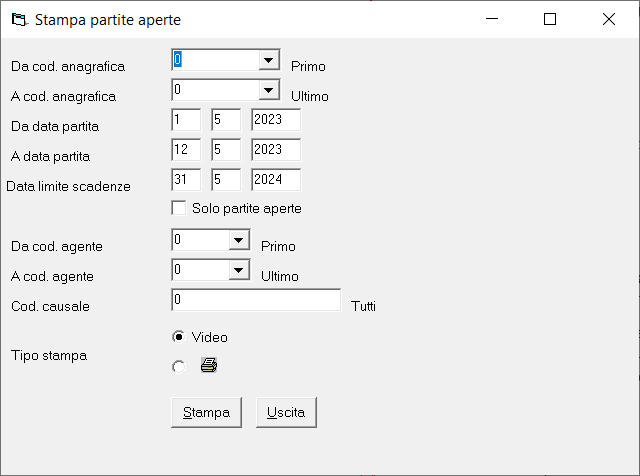
Task: Click Data limite scadenze year field
Action: point(276,180)
